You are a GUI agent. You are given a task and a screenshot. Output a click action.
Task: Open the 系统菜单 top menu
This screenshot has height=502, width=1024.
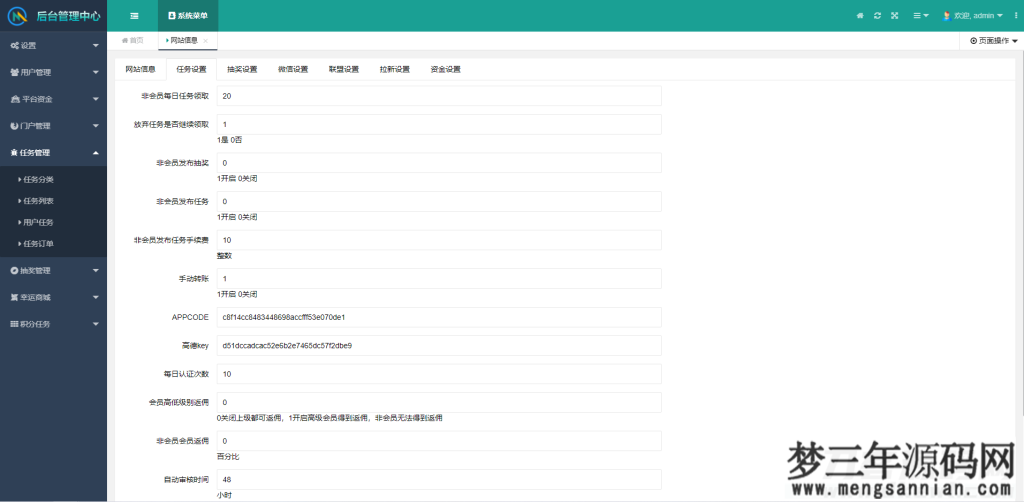[188, 16]
